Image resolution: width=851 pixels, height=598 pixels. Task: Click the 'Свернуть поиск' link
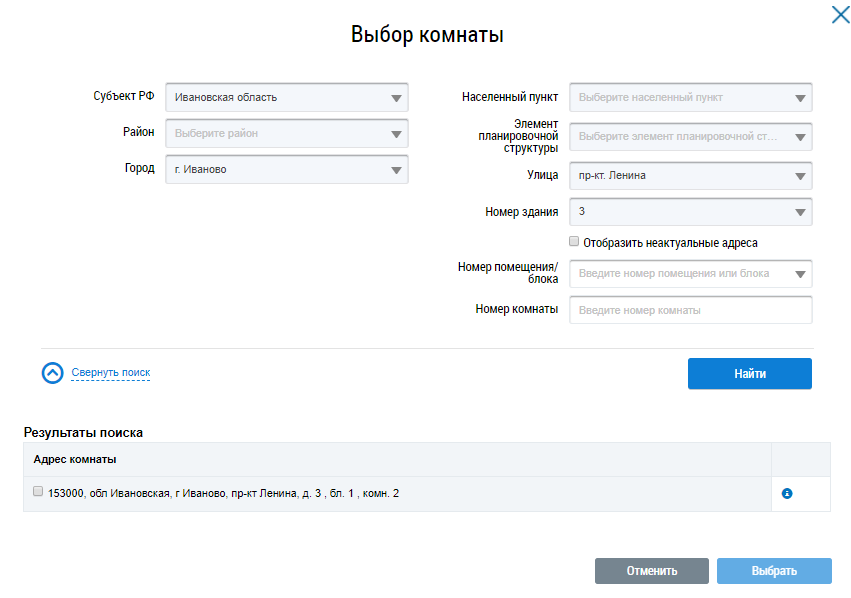(110, 373)
